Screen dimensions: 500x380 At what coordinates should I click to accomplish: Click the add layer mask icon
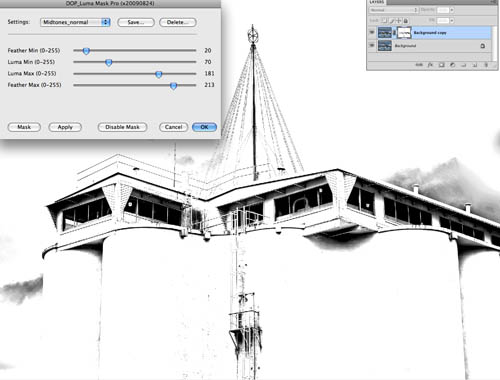click(x=441, y=65)
